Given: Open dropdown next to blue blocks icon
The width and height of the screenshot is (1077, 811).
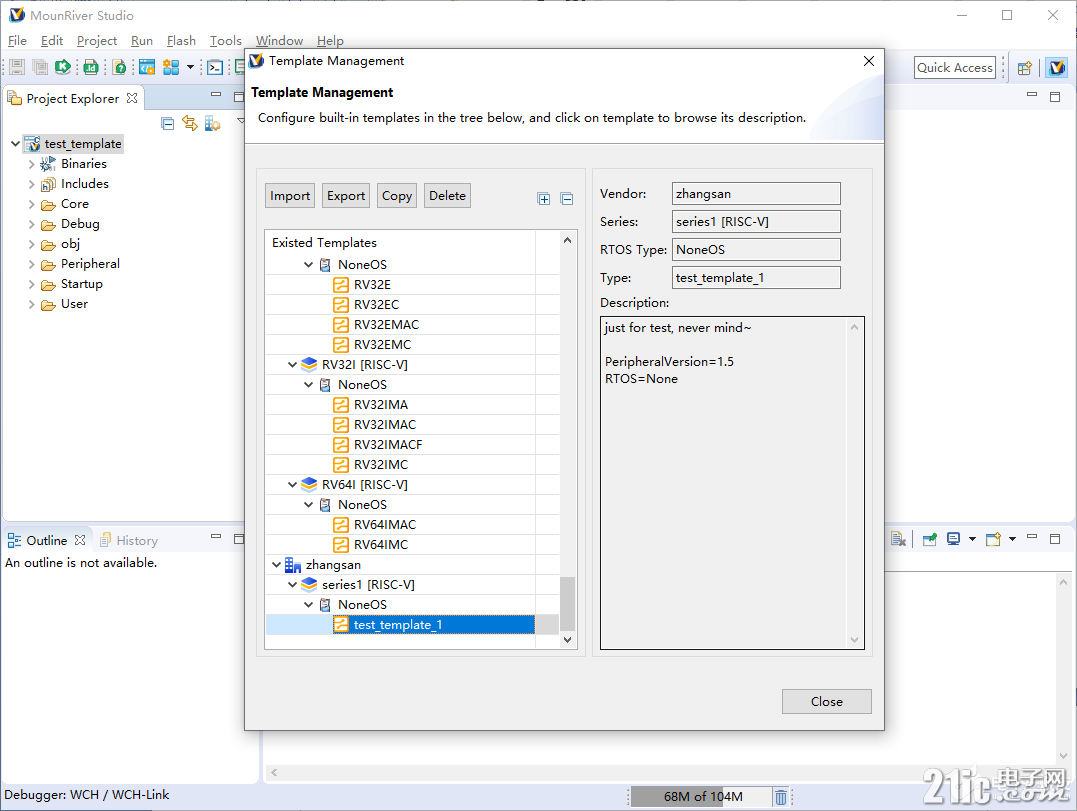Looking at the screenshot, I should [190, 67].
